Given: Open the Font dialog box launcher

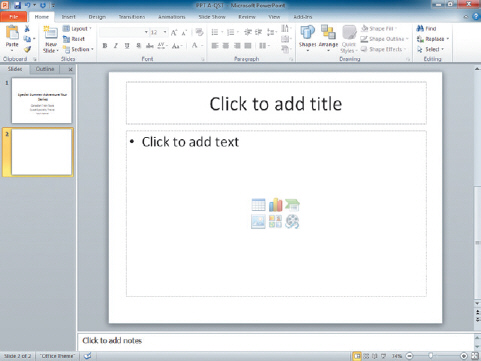Looking at the screenshot, I should tap(202, 59).
